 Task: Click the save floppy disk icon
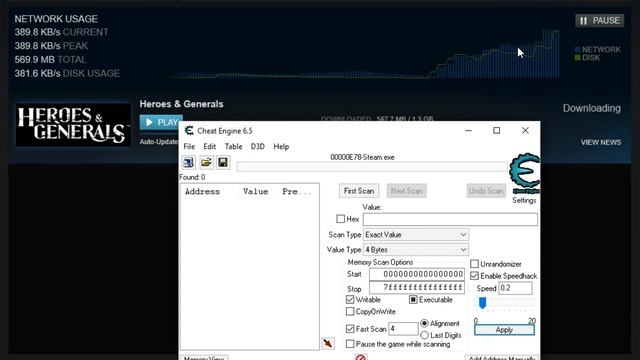[x=223, y=162]
